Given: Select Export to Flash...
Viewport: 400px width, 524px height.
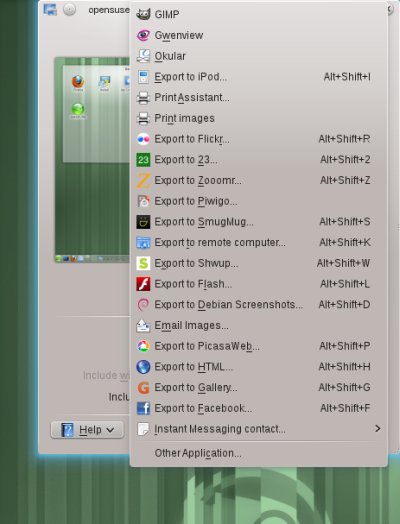Looking at the screenshot, I should (258, 284).
